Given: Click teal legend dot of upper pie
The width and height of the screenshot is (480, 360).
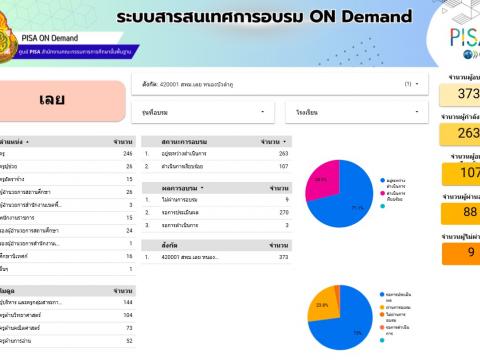Looking at the screenshot, I should coord(383,206).
